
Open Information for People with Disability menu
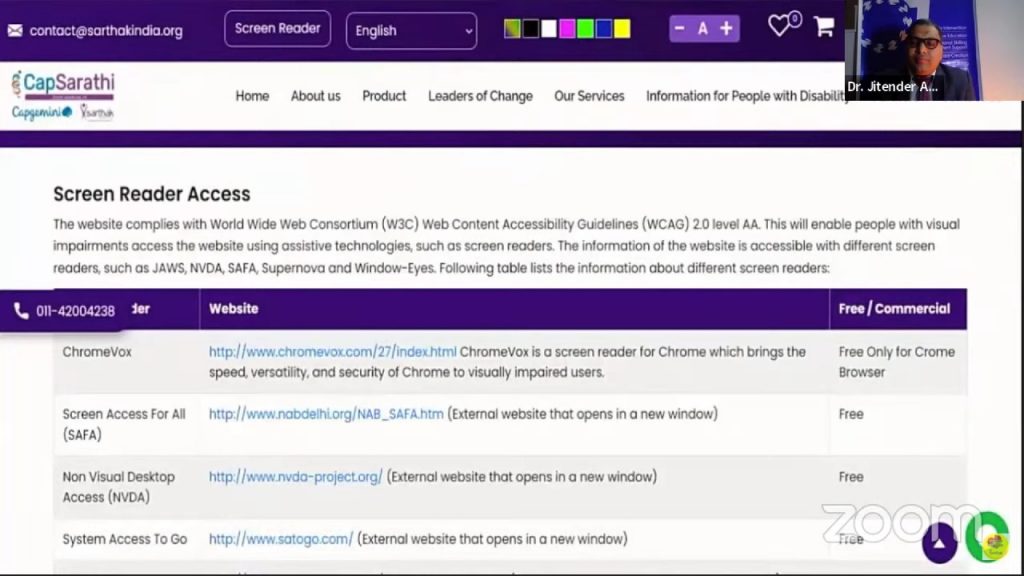[745, 96]
